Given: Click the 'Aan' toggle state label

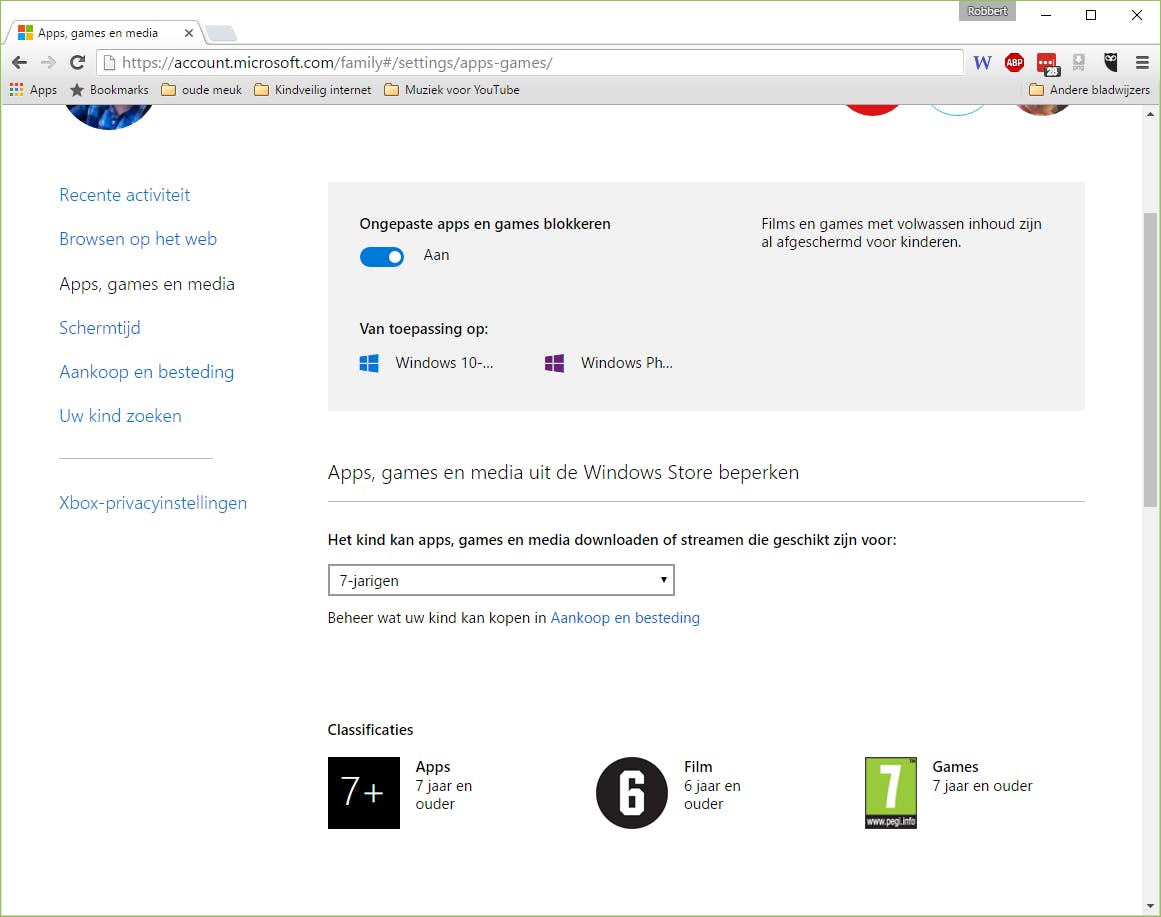Looking at the screenshot, I should 436,255.
